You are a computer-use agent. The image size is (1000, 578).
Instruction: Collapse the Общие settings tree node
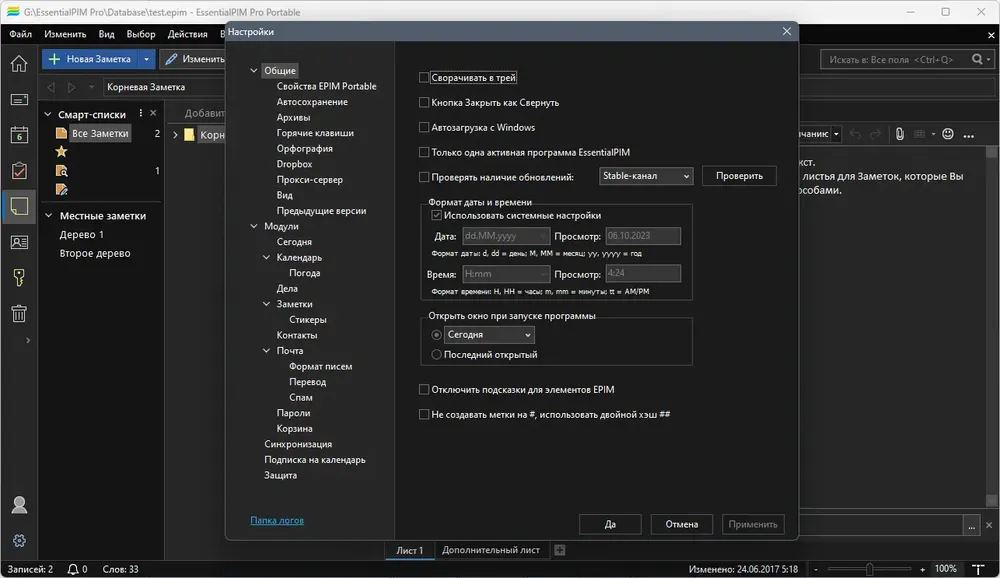254,70
